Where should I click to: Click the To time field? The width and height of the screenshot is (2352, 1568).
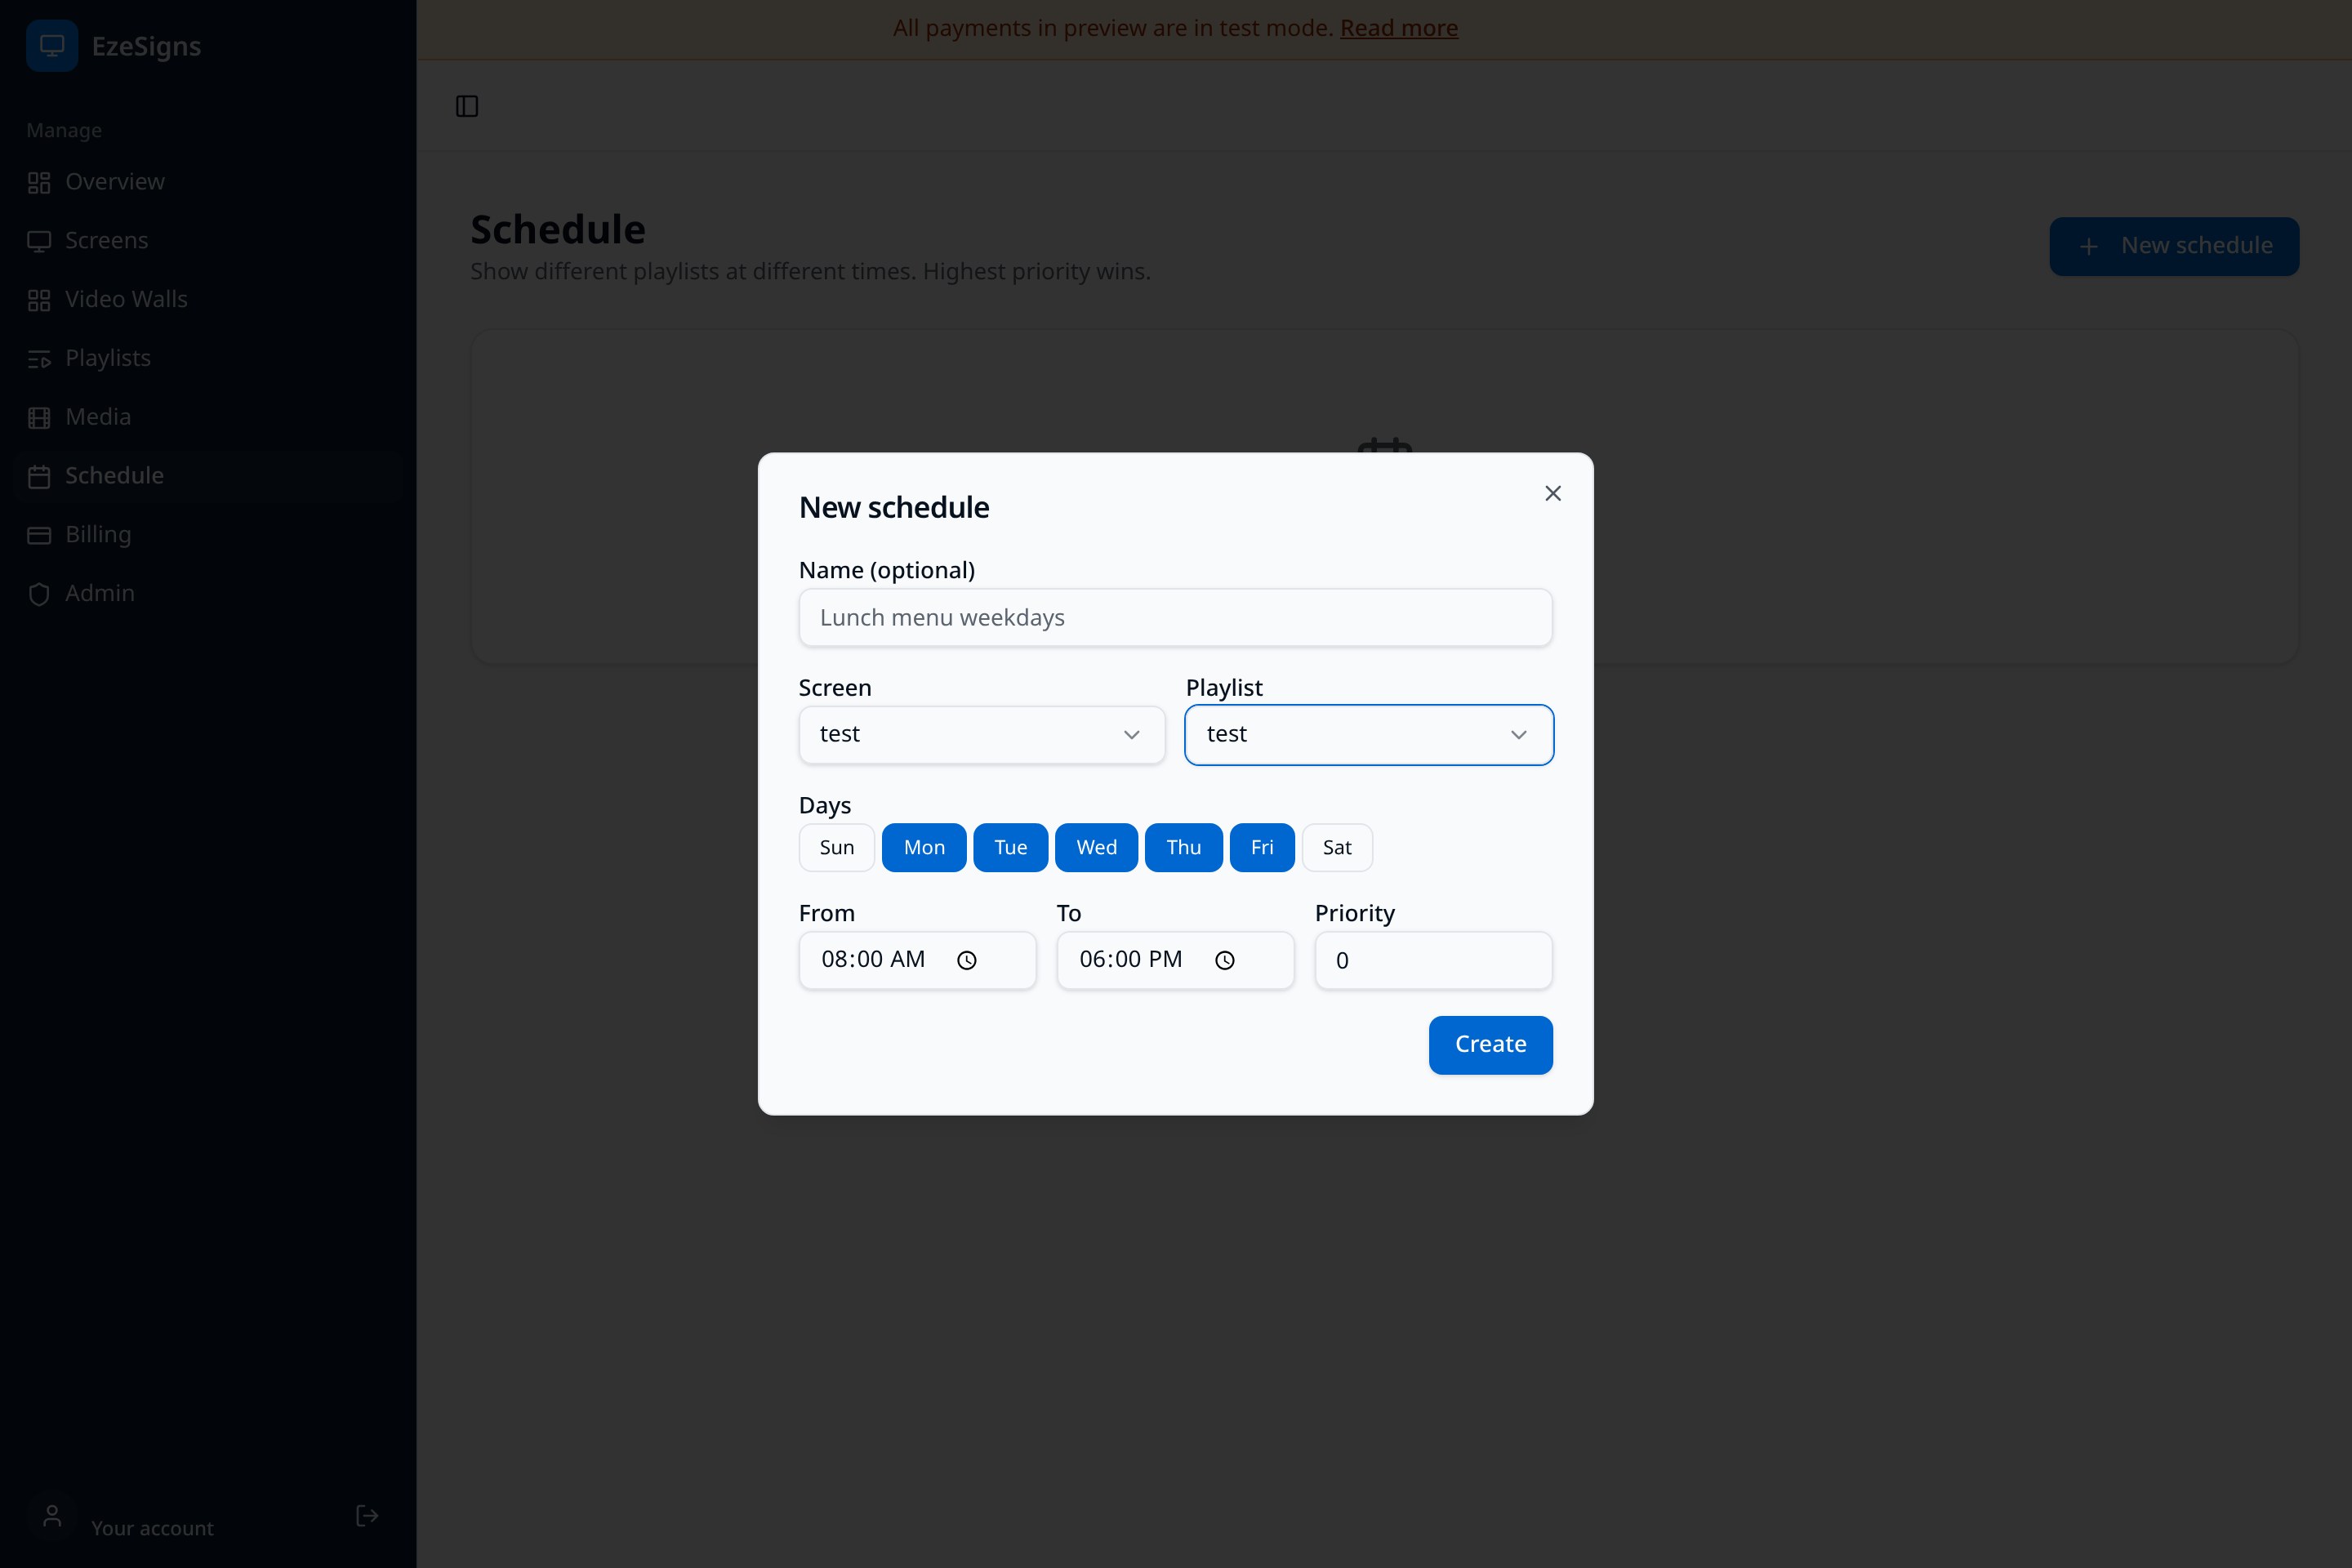point(1176,961)
